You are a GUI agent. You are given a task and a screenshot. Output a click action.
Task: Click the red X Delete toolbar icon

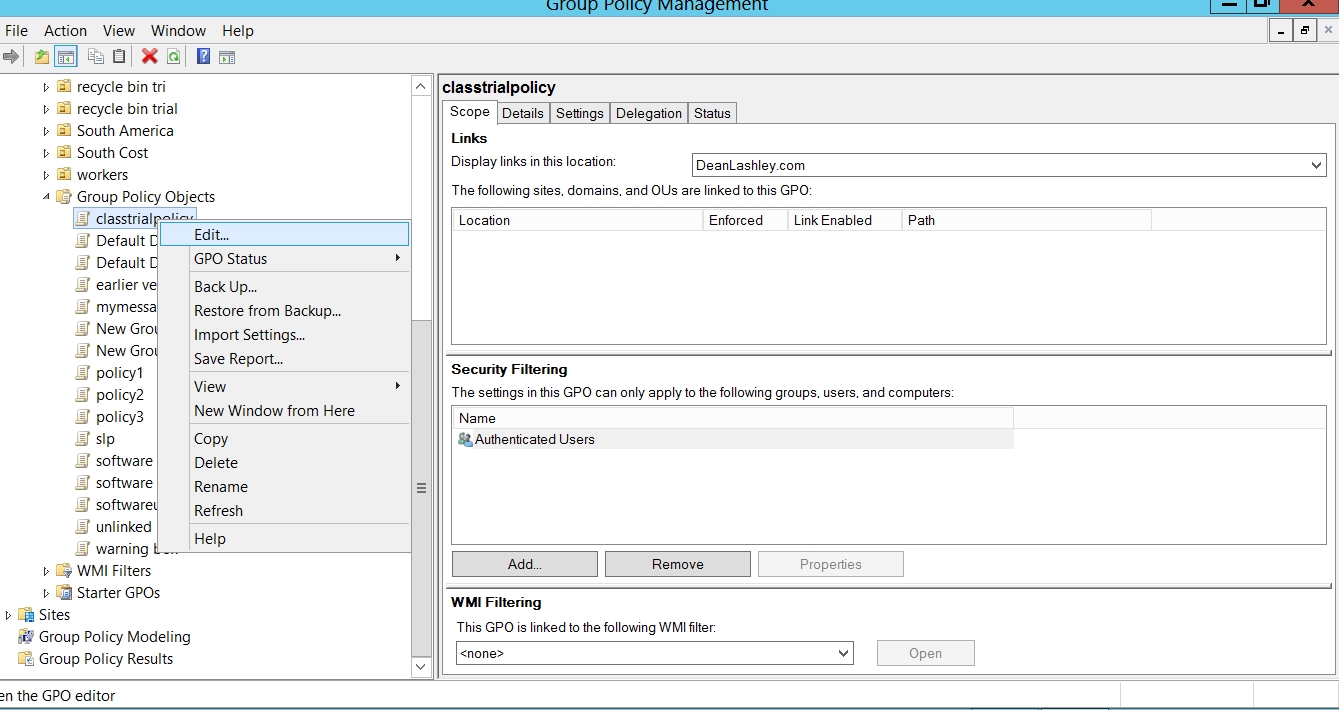(x=150, y=57)
